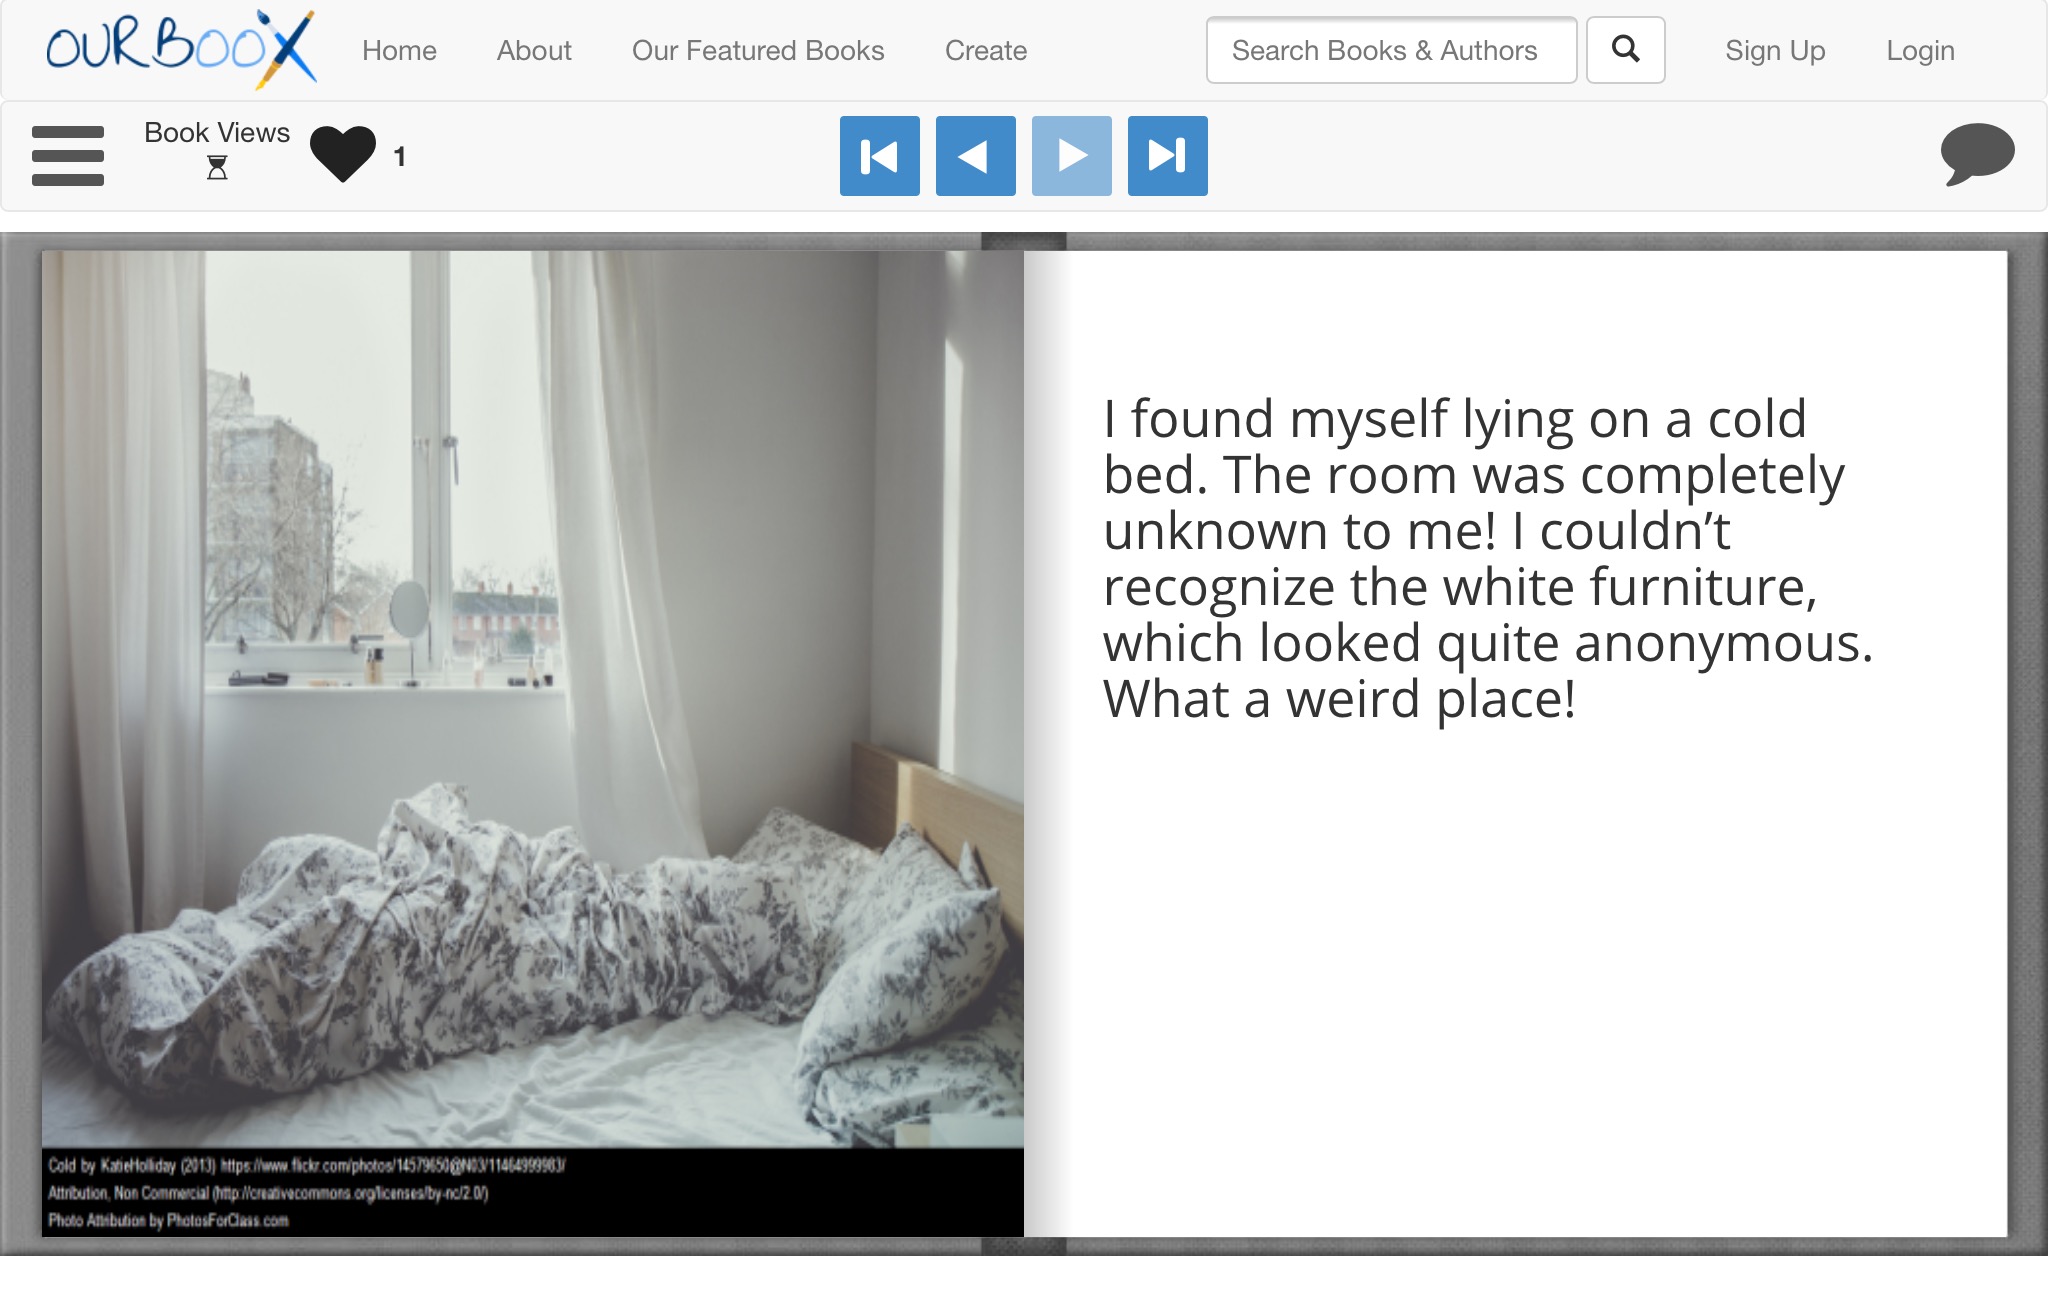
Task: Focus the Search Books & Authors field
Action: [x=1390, y=50]
